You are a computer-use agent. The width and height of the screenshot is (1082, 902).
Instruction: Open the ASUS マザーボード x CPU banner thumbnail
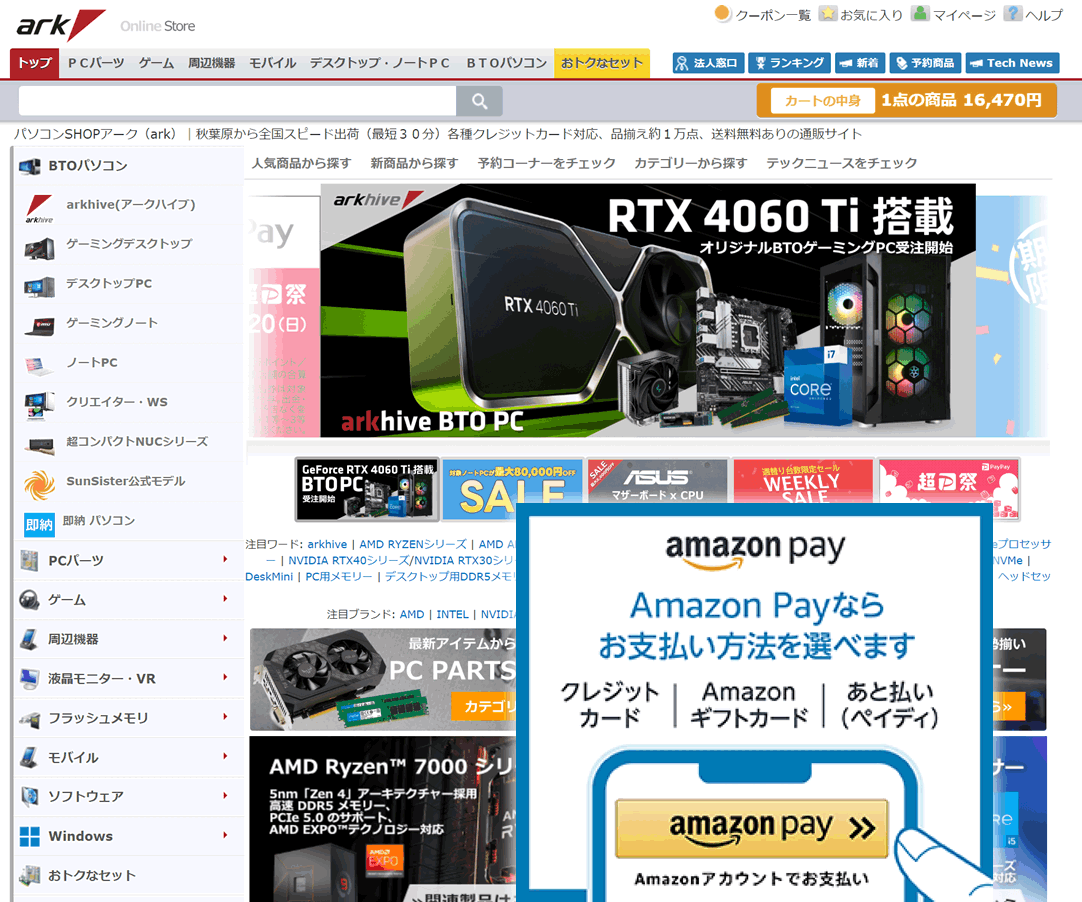(x=657, y=481)
